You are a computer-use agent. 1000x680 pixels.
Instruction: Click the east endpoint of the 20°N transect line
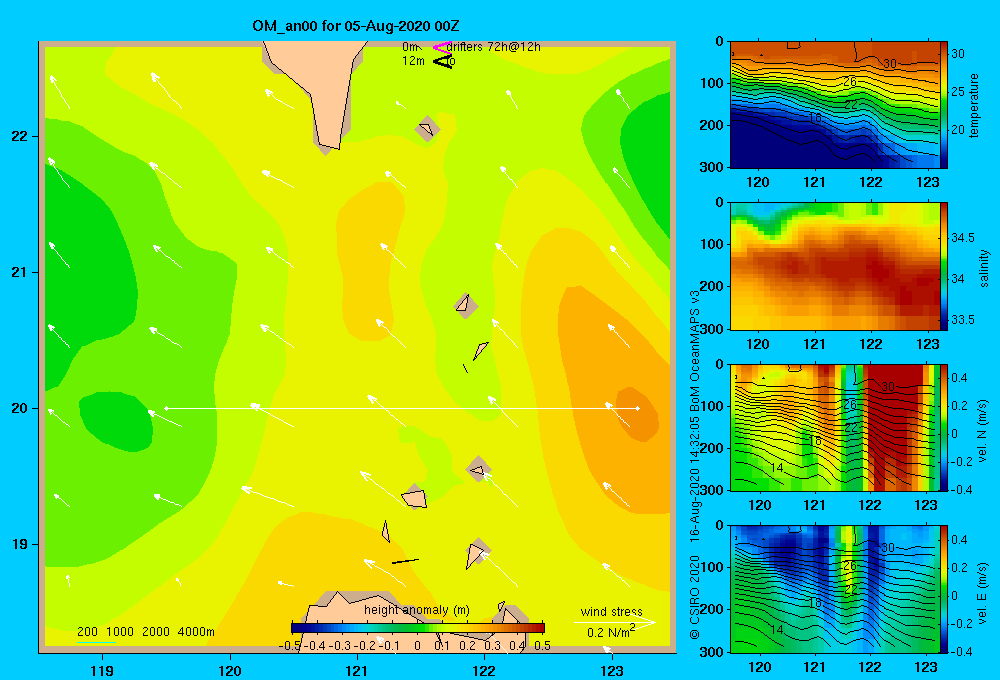pos(637,408)
